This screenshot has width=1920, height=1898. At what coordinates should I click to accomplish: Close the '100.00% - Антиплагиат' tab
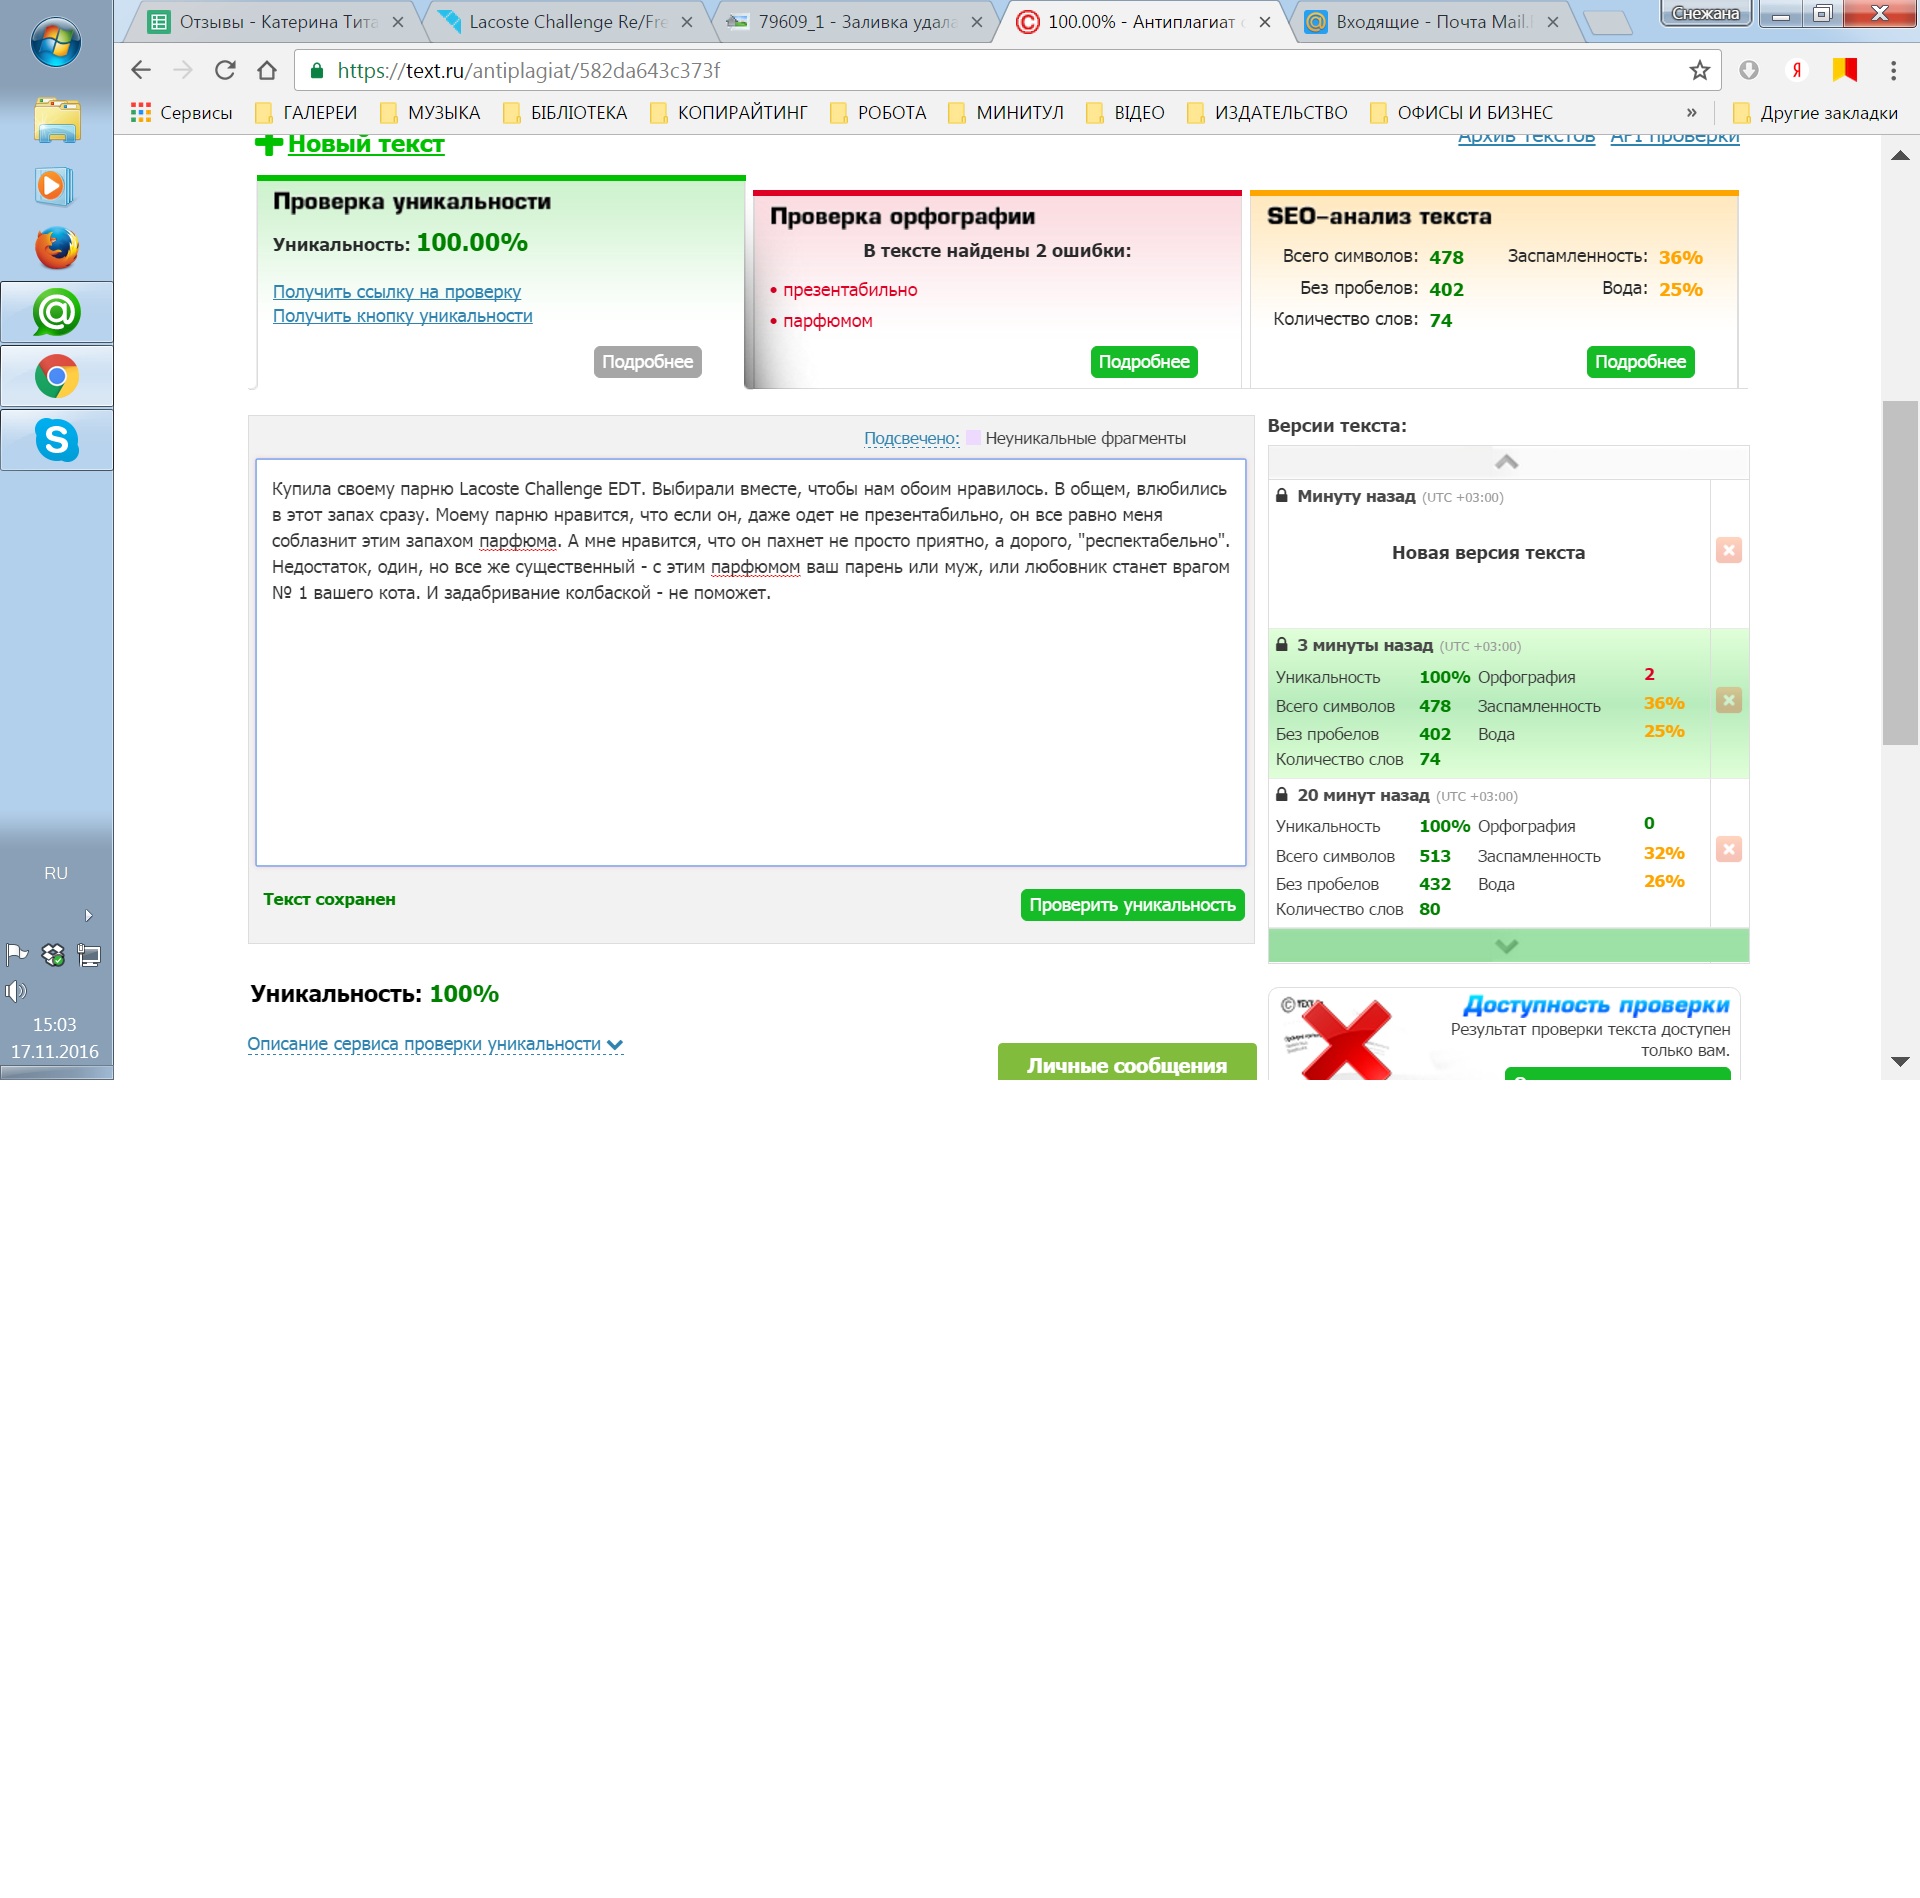[1265, 22]
